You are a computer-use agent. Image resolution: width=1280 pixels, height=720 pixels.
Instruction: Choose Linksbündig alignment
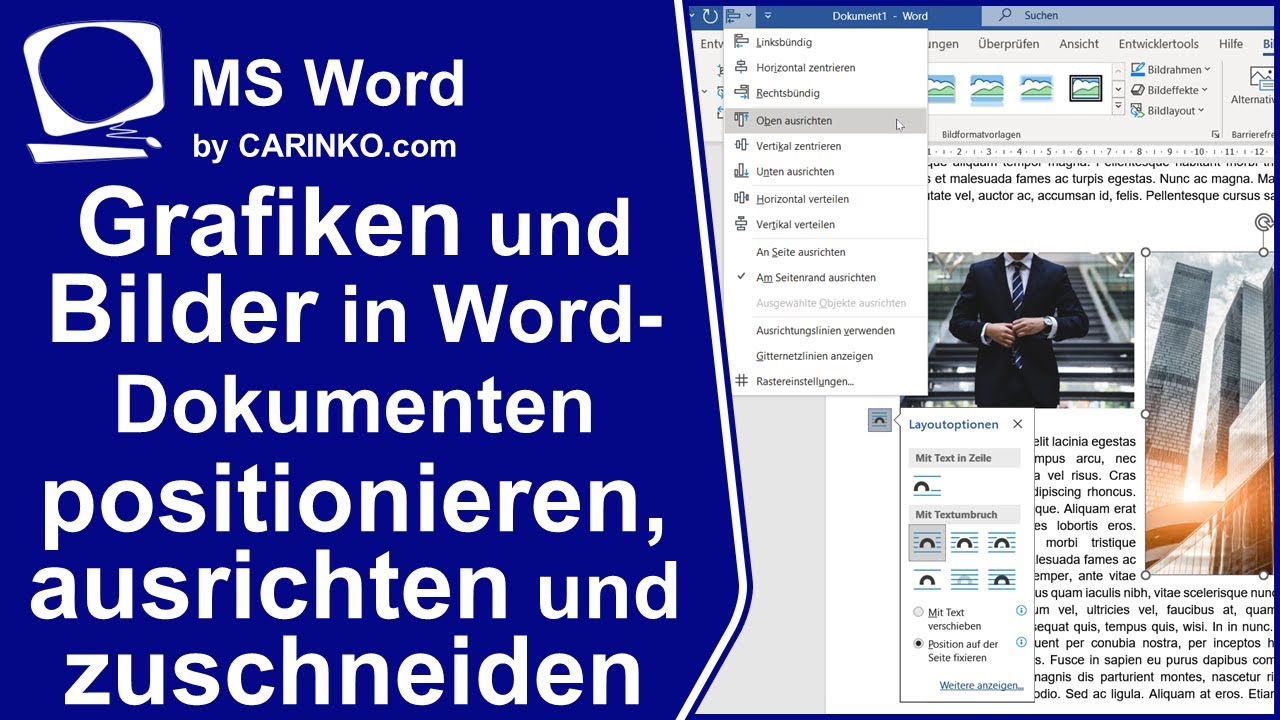(824, 42)
